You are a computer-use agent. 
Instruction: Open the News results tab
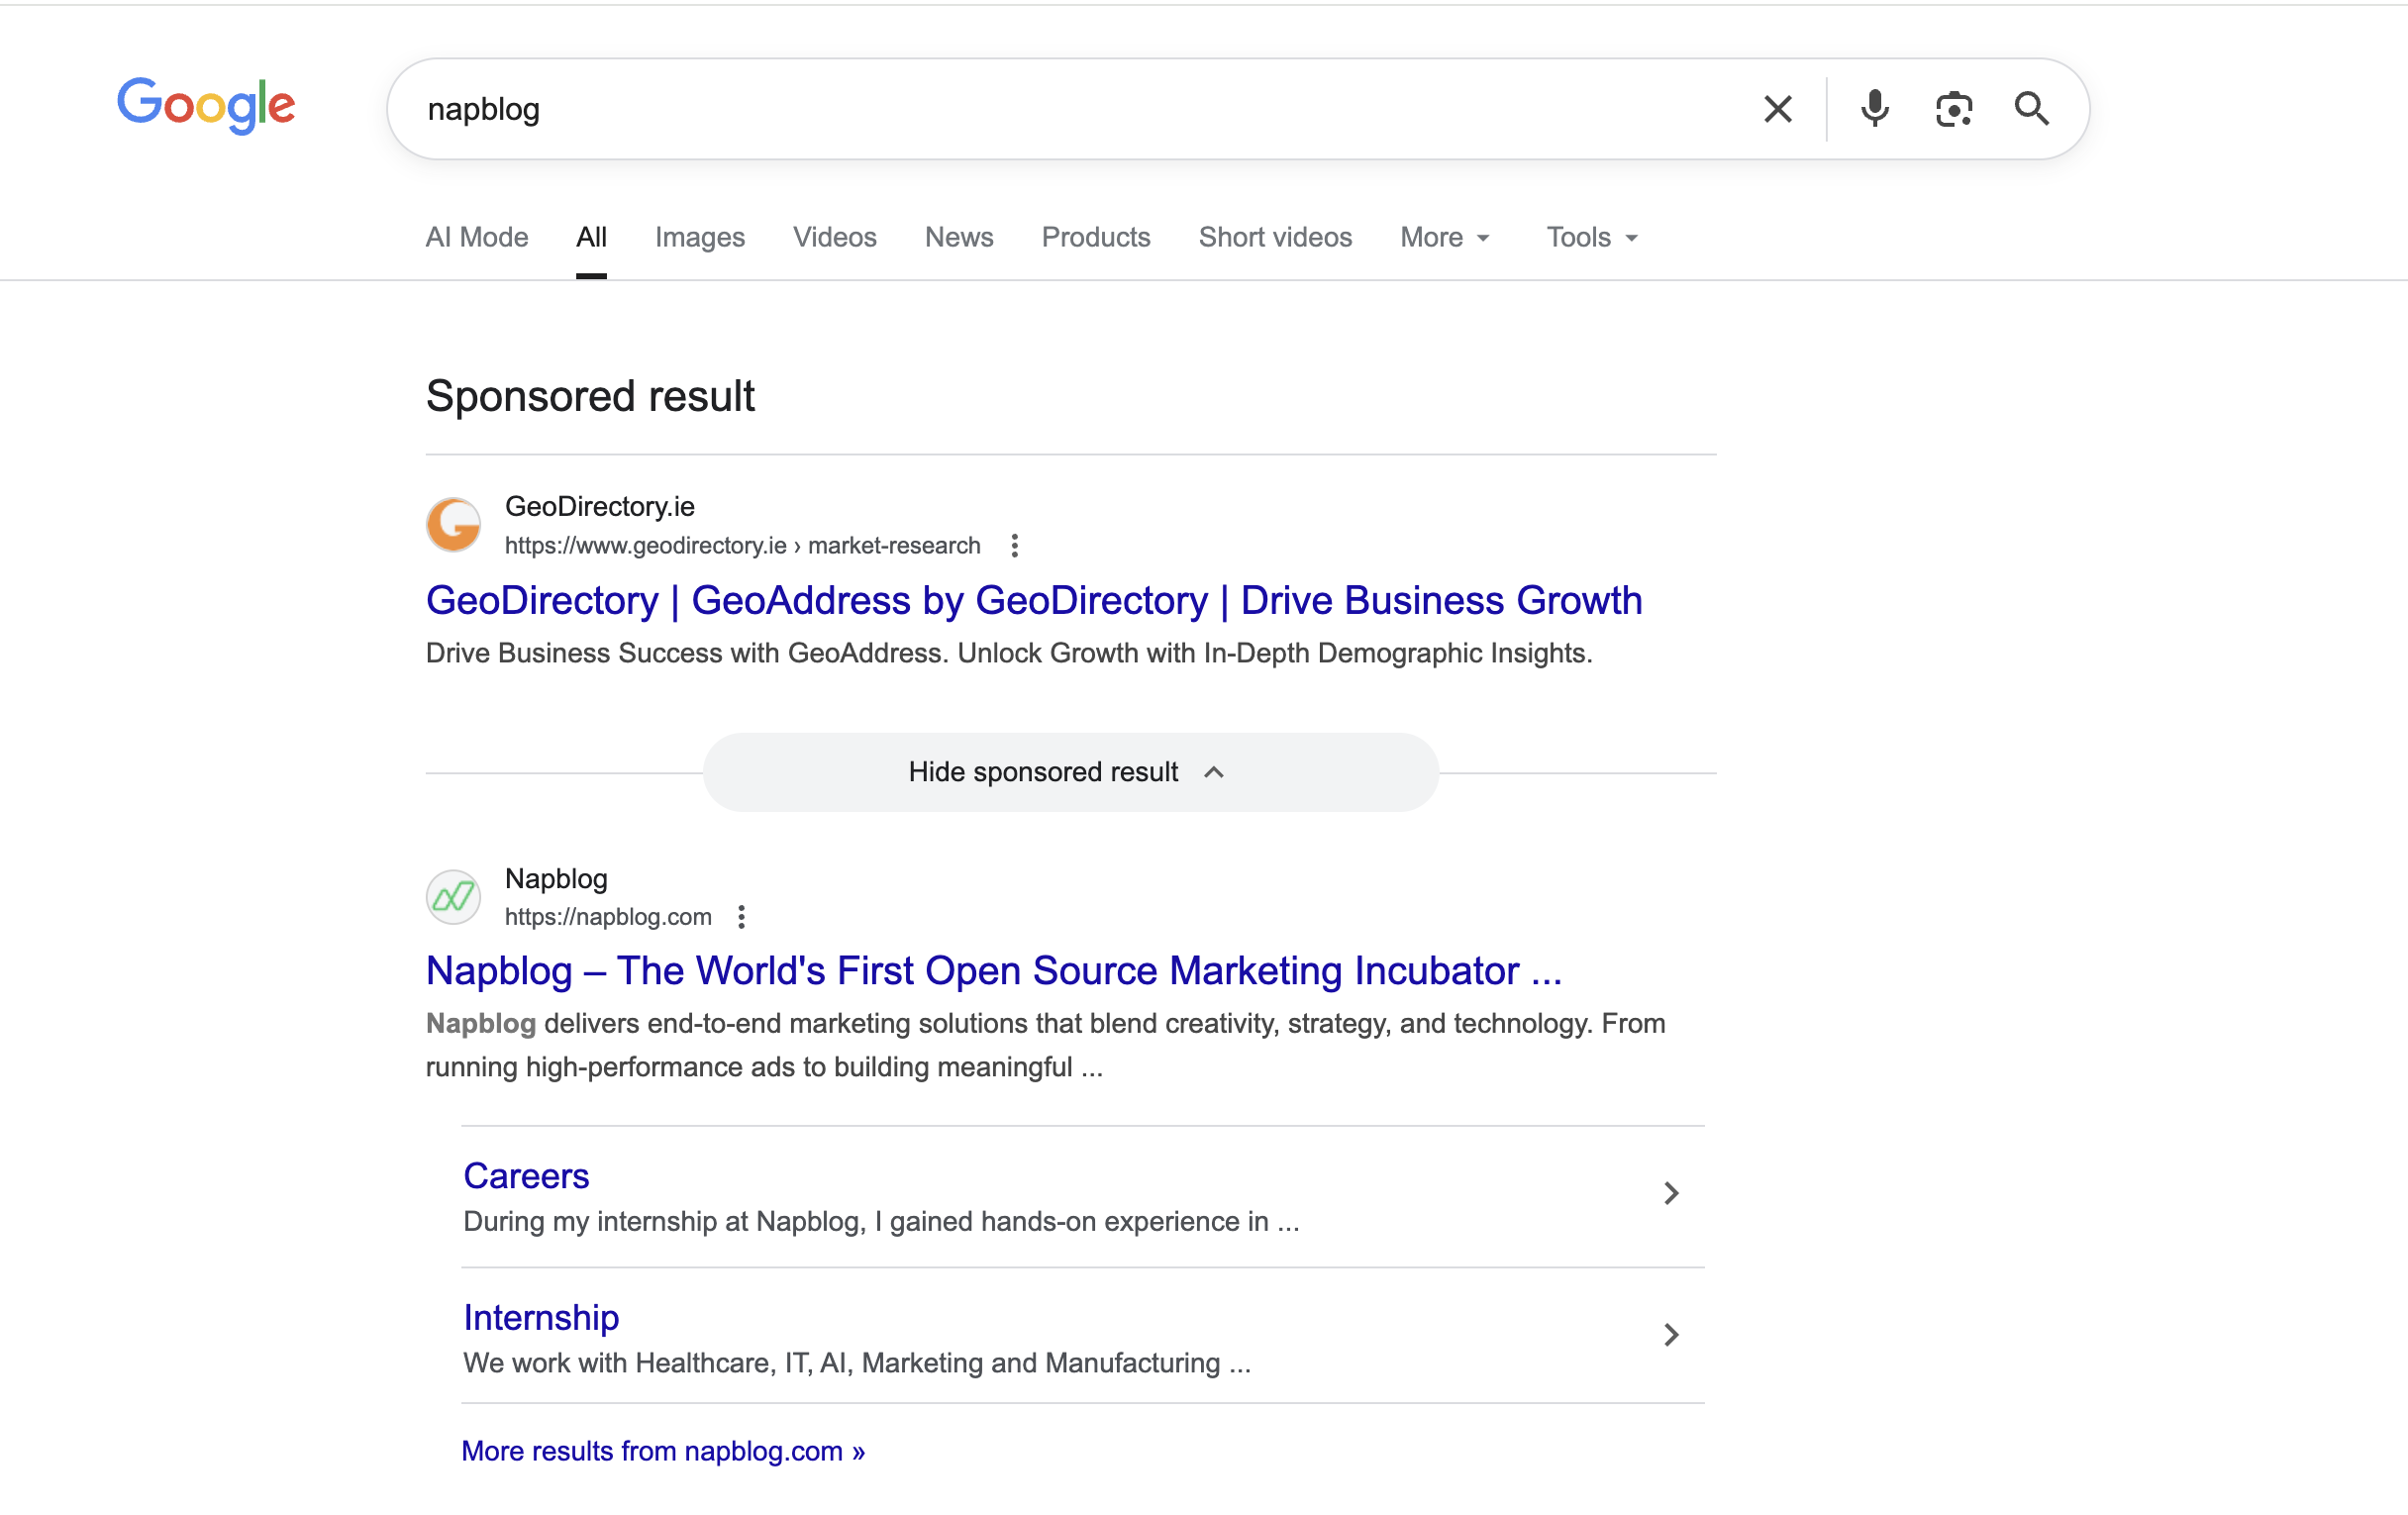(x=958, y=237)
